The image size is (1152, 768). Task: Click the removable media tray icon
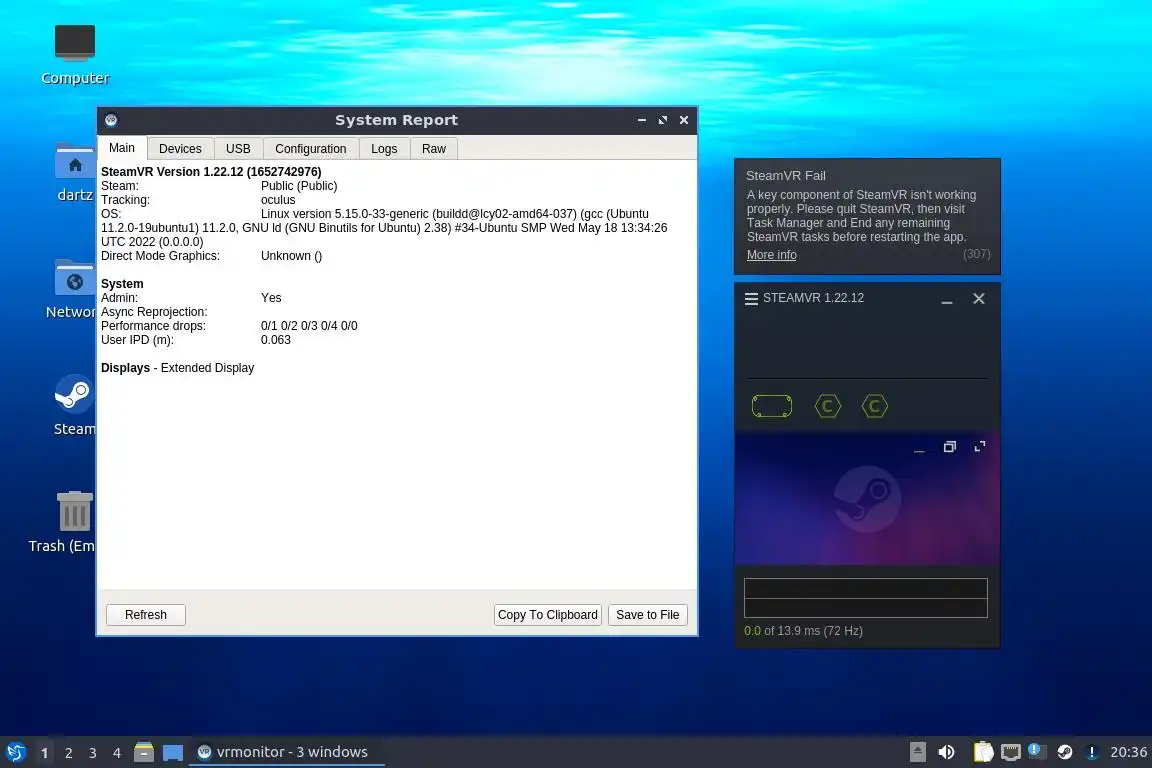click(x=918, y=752)
